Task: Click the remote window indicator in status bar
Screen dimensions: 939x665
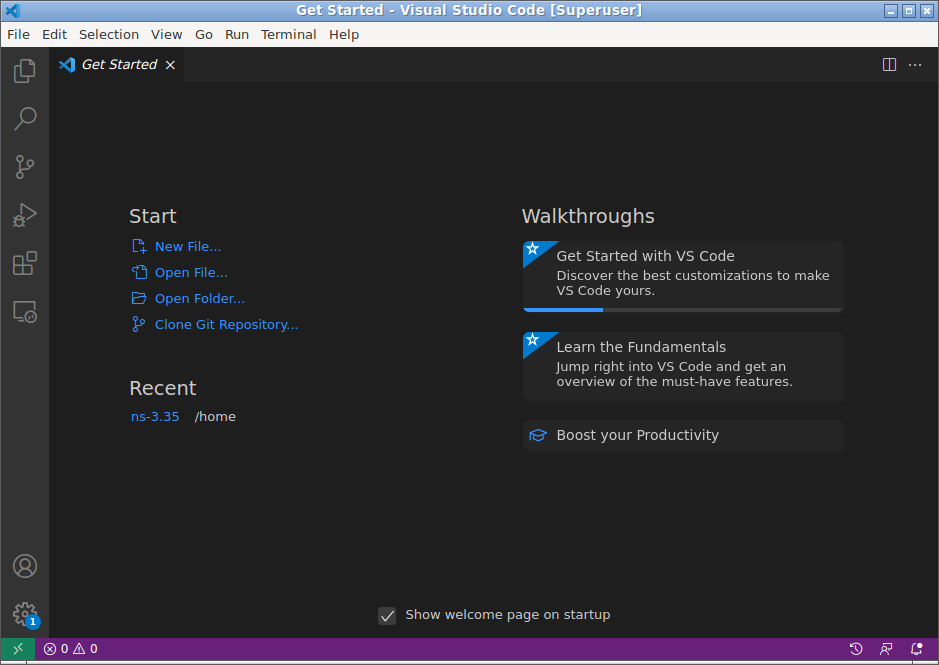Action: (18, 649)
